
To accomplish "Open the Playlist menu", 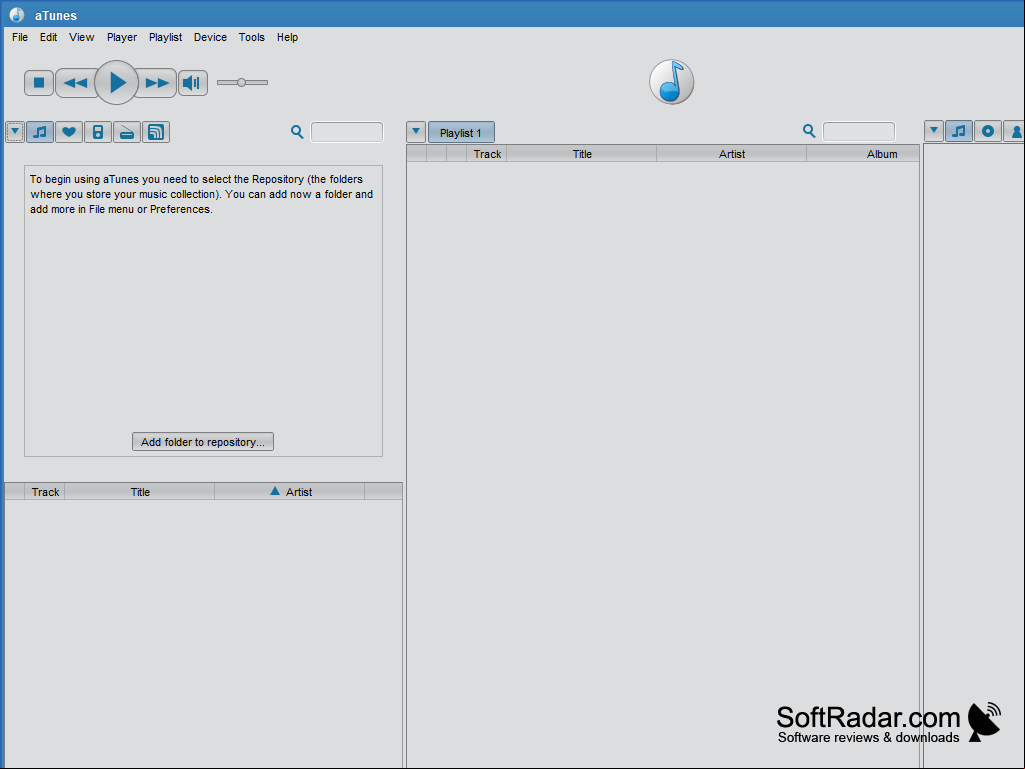I will 165,37.
